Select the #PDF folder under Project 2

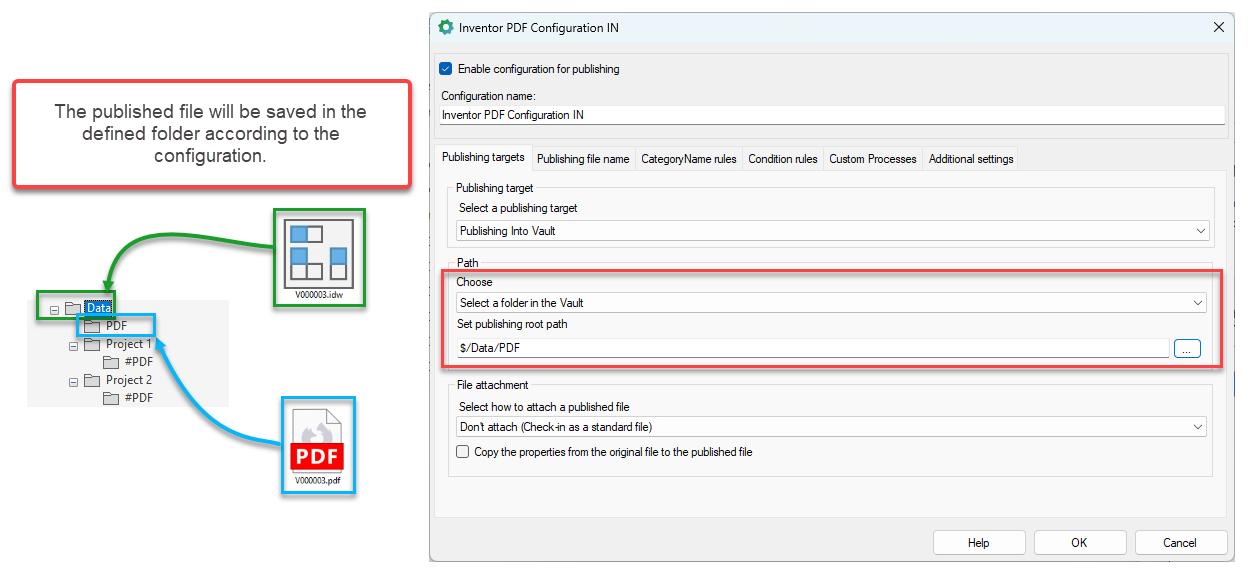point(138,398)
